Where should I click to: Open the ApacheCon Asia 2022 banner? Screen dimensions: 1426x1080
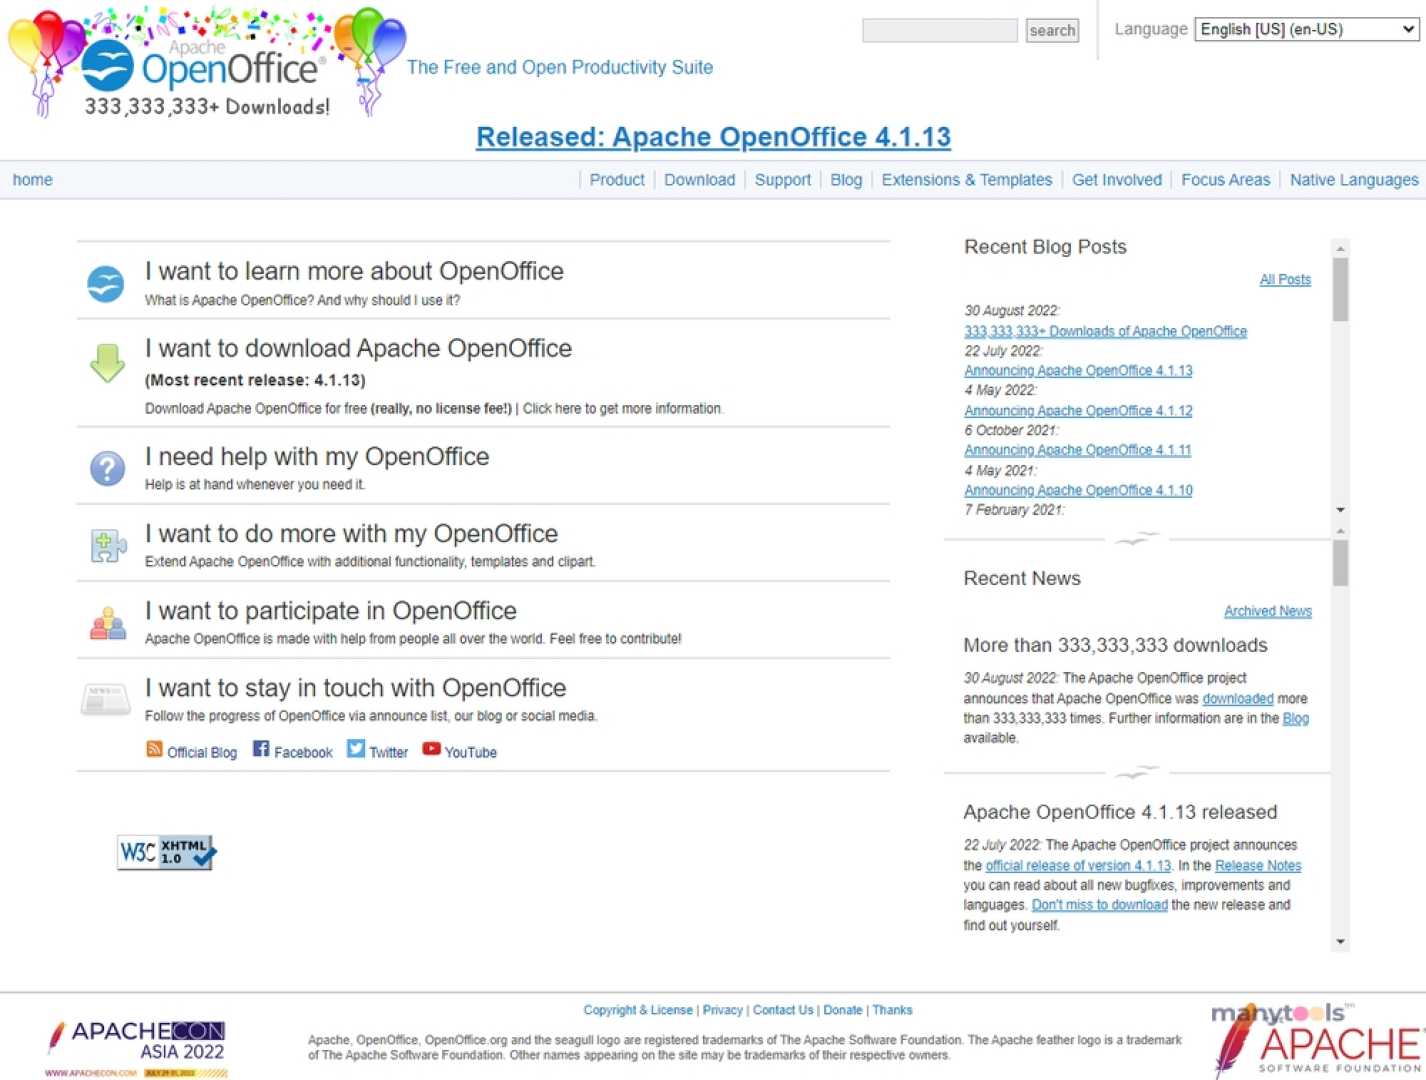[137, 1048]
